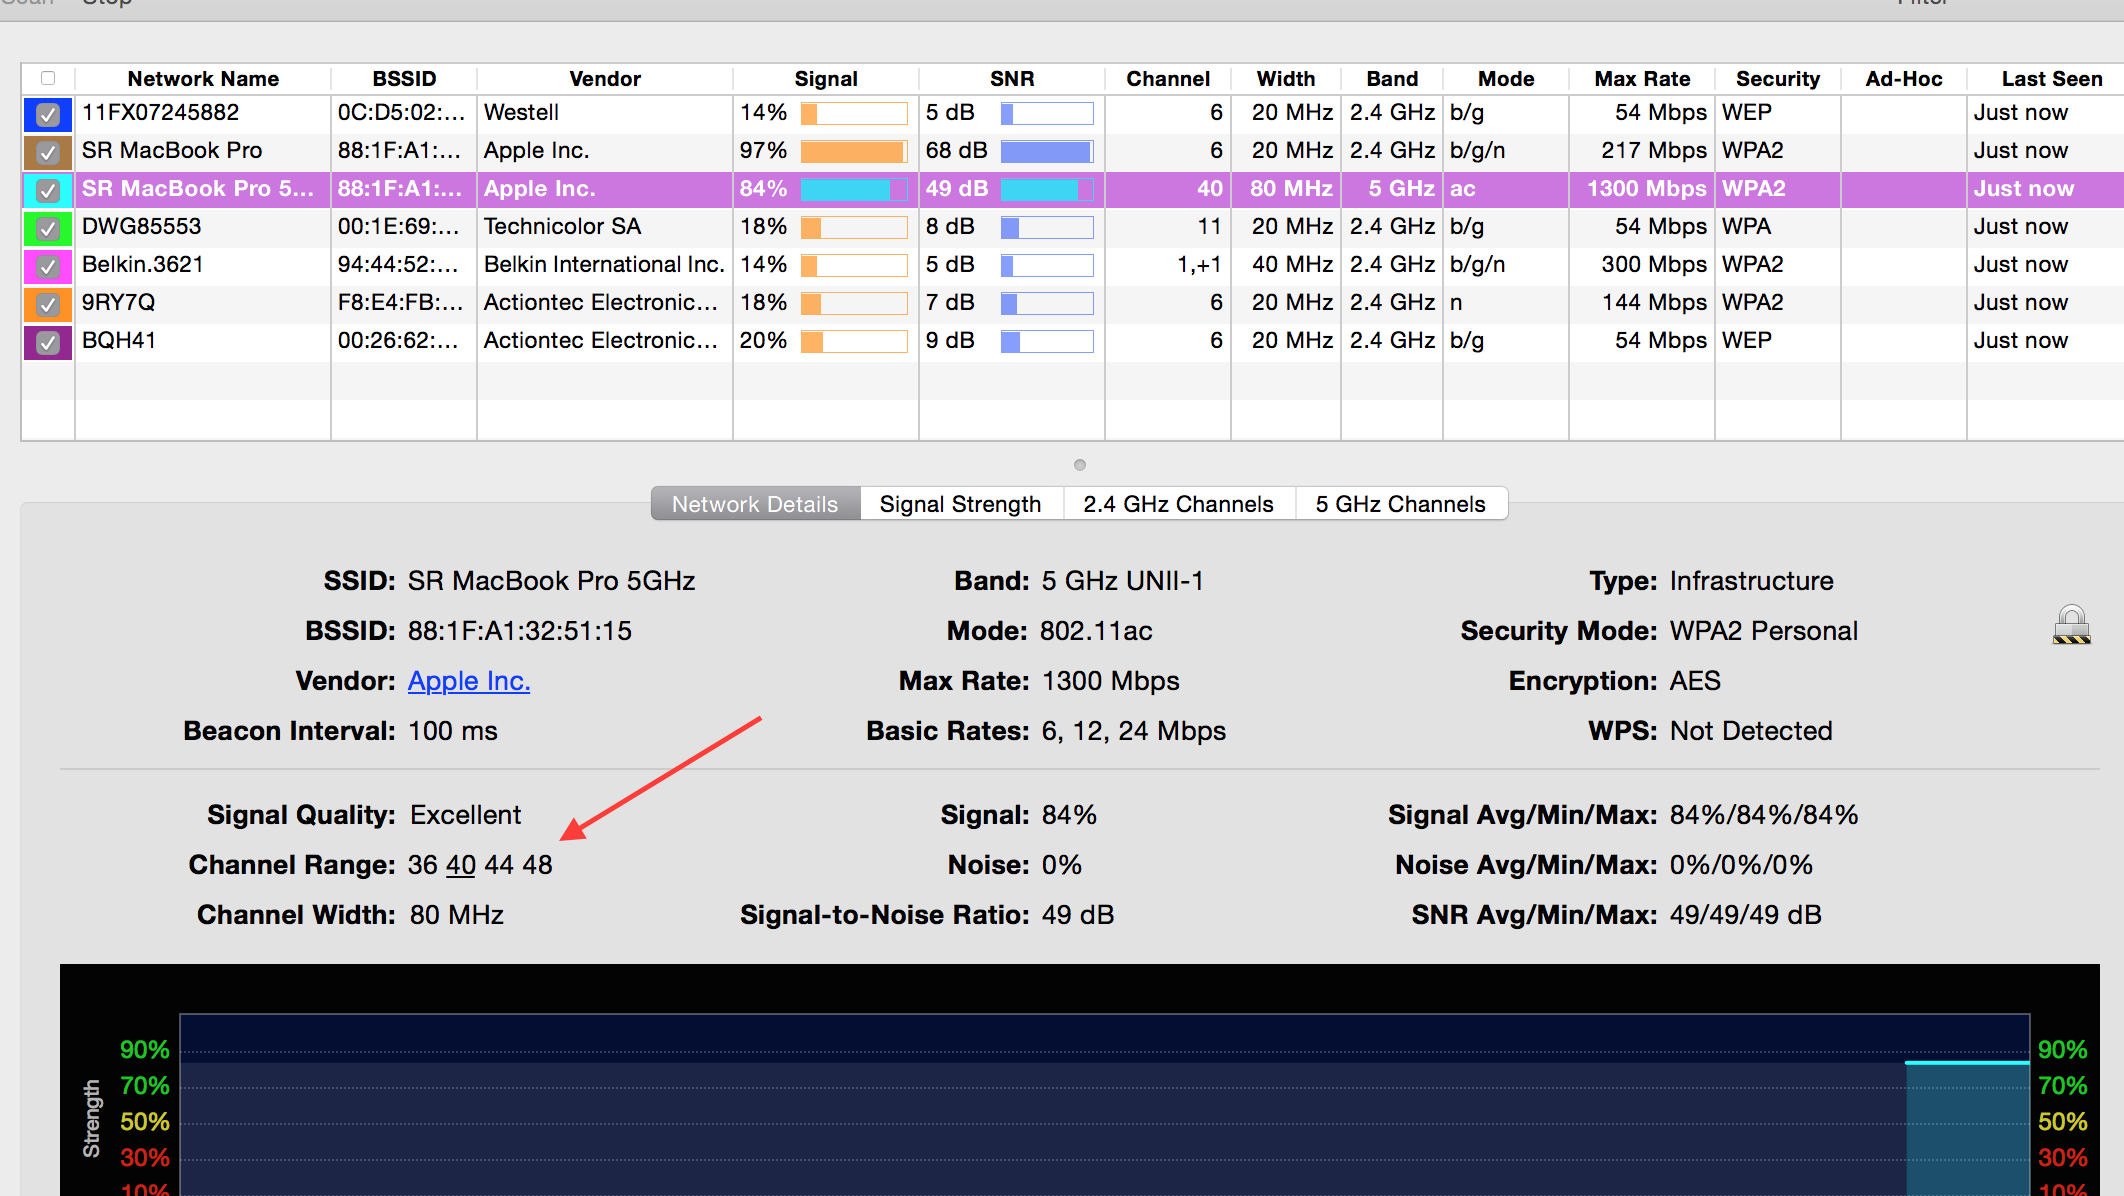Sort by Signal column header

point(826,79)
